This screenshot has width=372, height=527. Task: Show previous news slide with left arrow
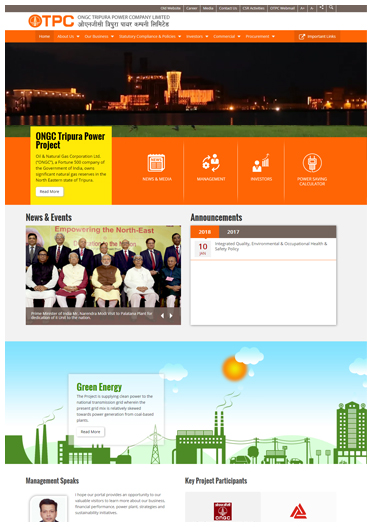[x=162, y=316]
